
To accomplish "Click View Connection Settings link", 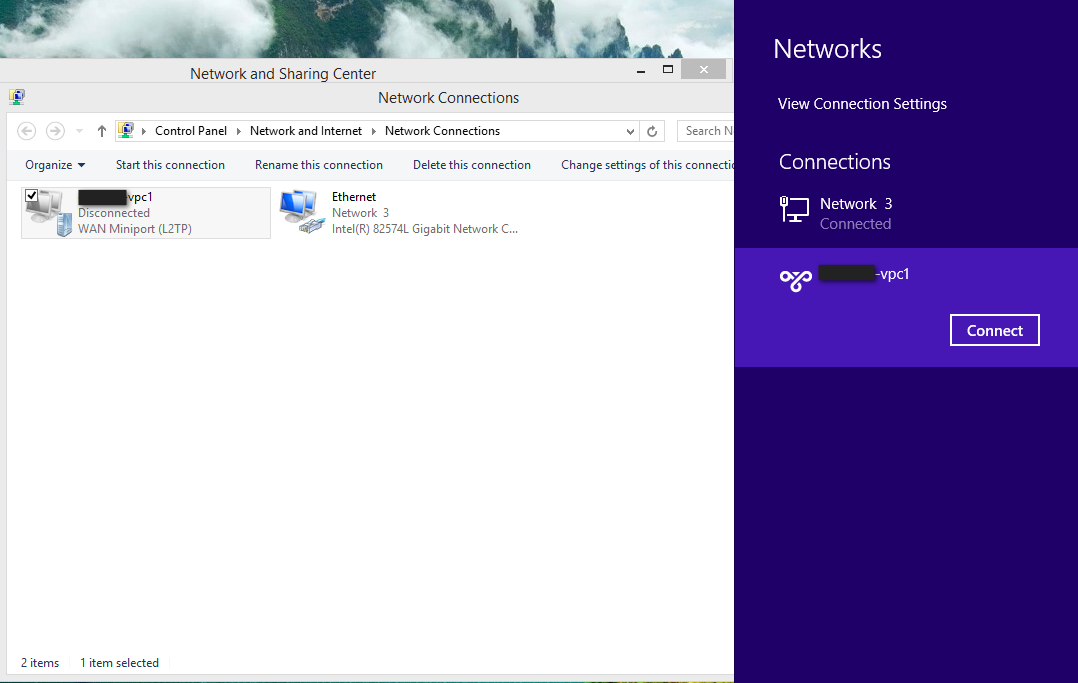I will pyautogui.click(x=862, y=104).
